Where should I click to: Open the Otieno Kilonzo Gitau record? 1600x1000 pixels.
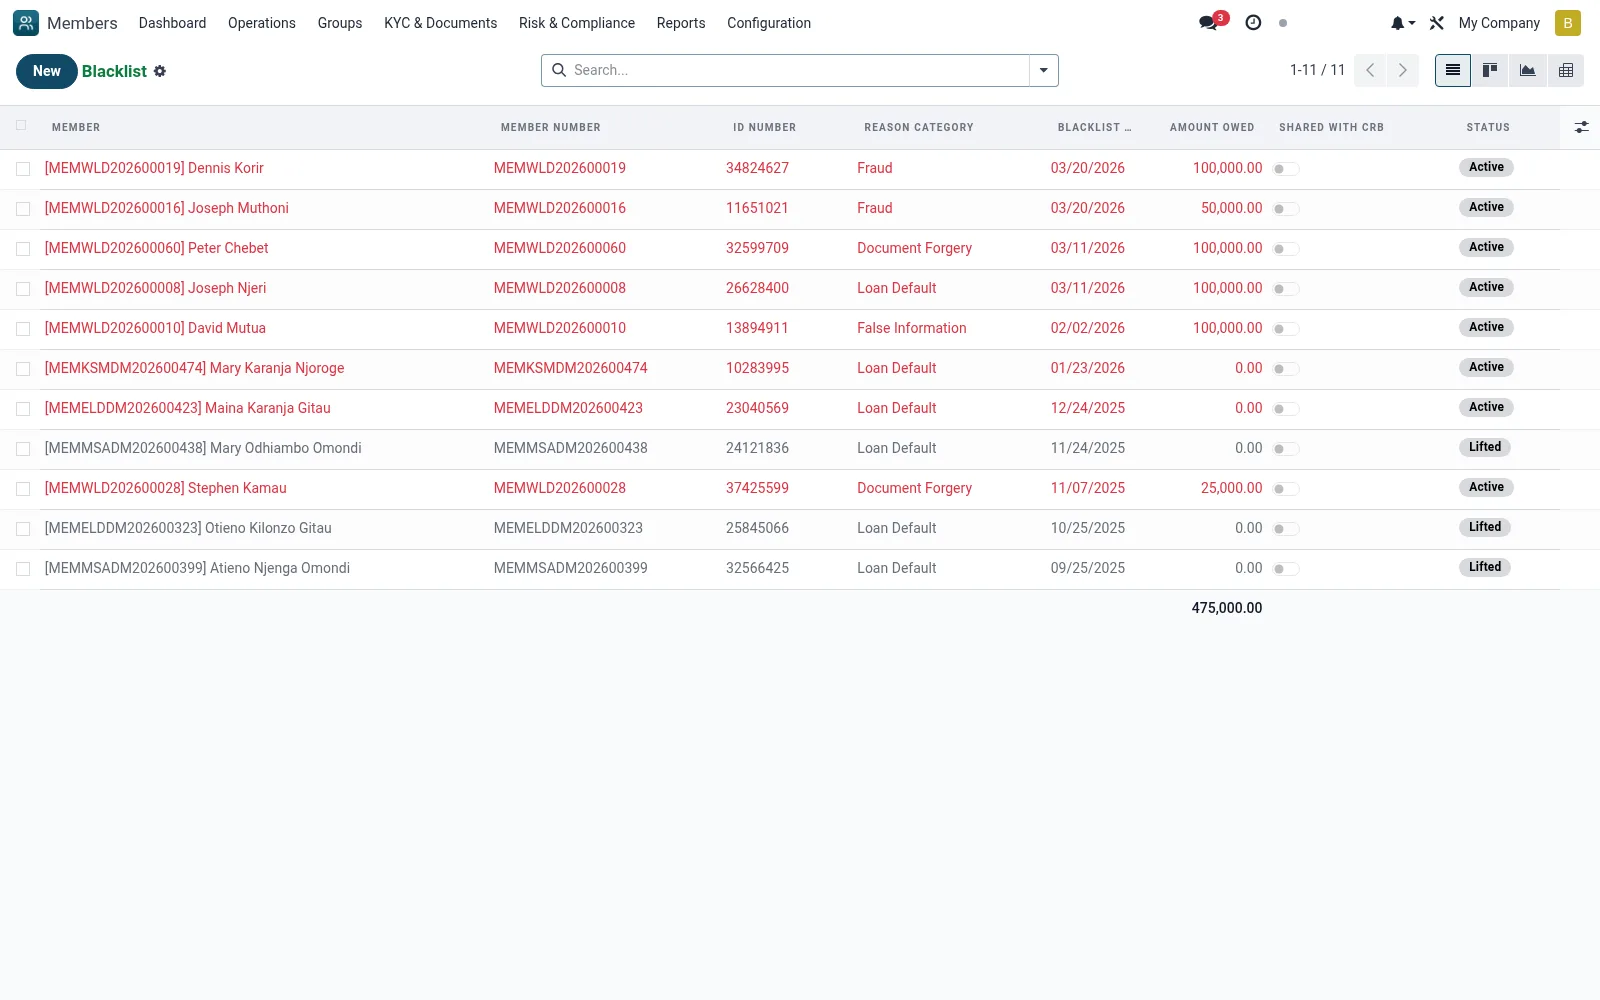188,528
